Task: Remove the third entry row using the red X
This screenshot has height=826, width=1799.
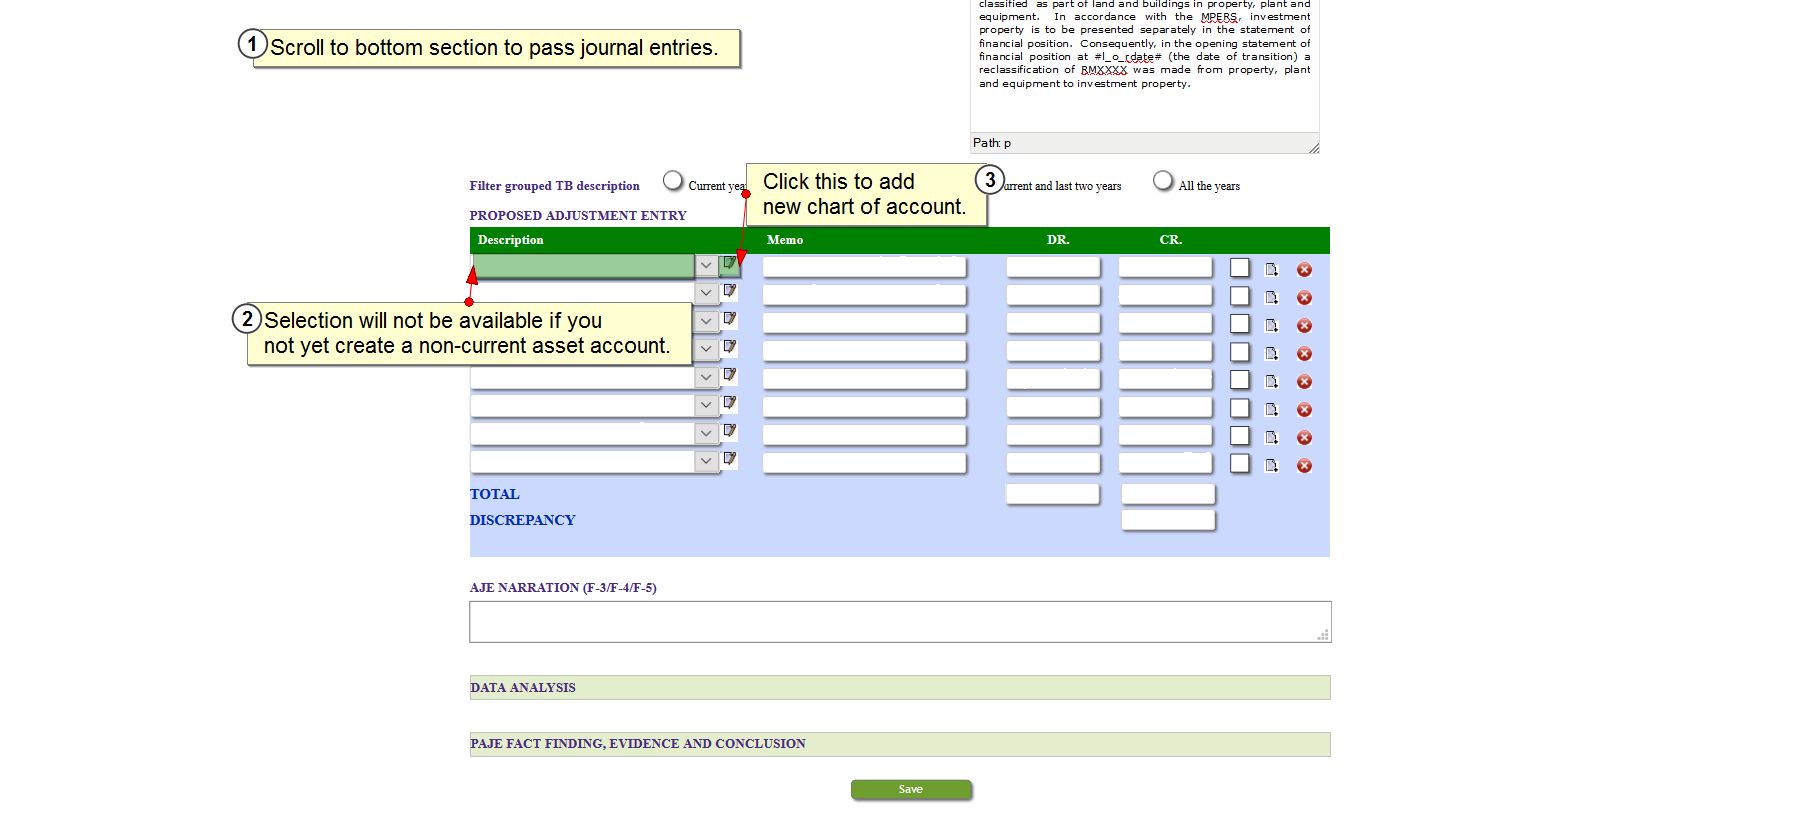Action: coord(1304,326)
